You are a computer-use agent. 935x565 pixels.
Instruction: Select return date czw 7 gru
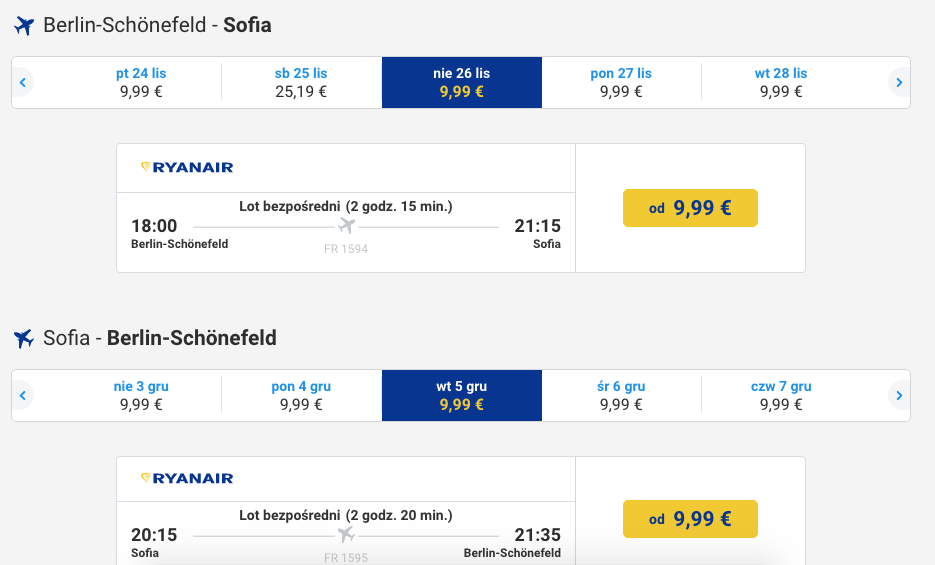point(781,396)
